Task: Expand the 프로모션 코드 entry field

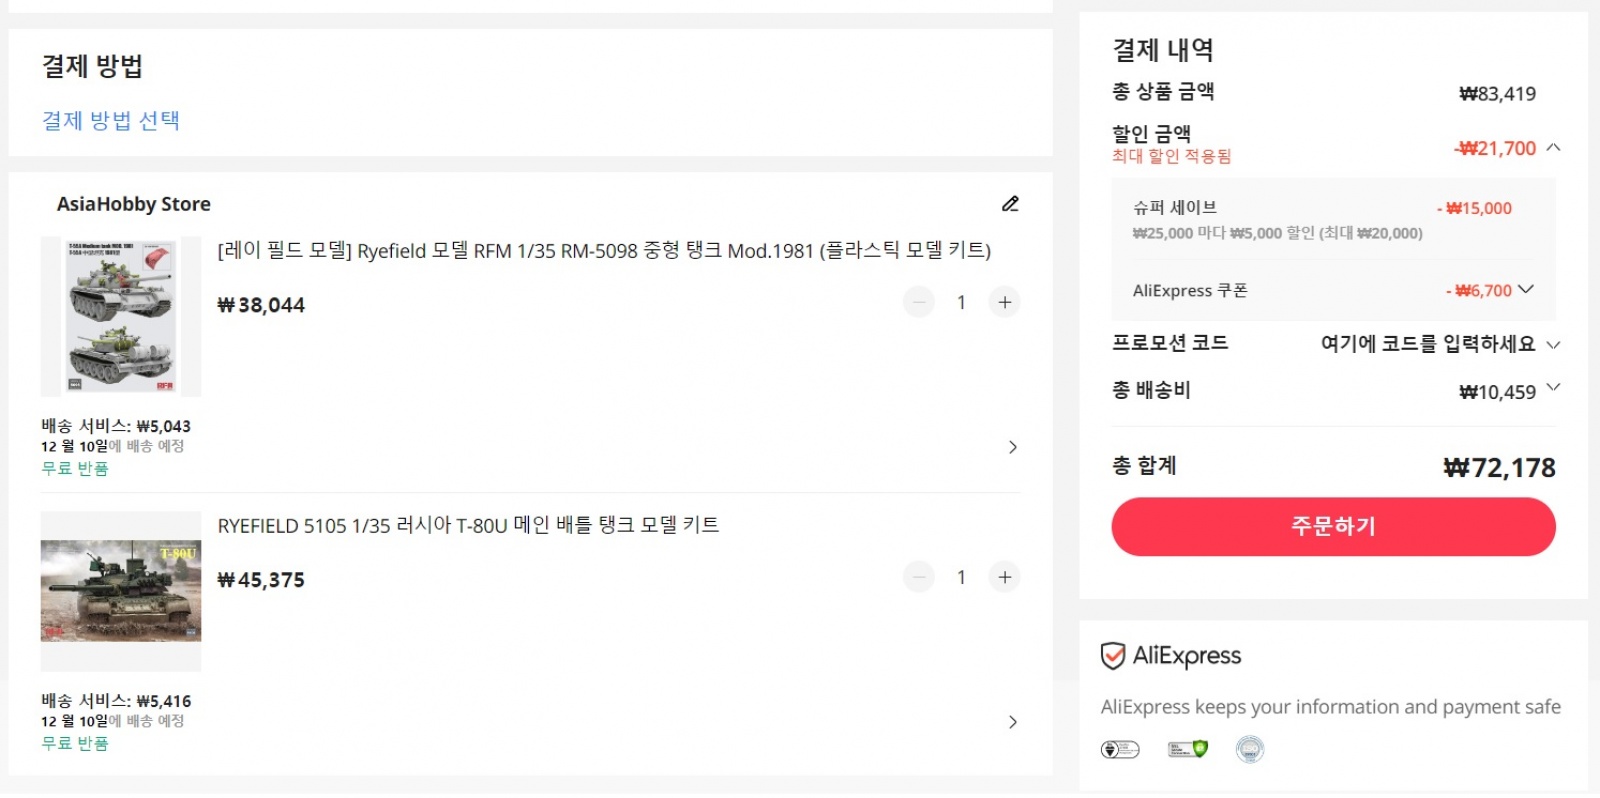Action: 1553,345
